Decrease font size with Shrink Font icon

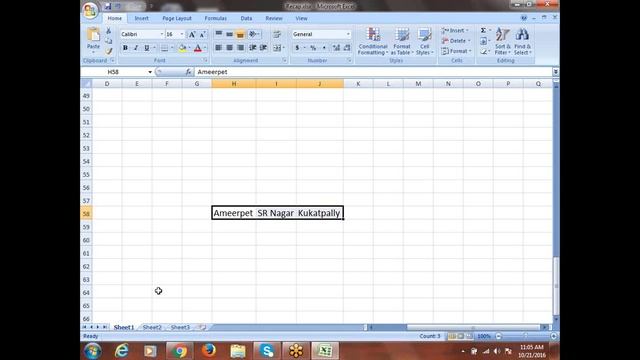(202, 35)
